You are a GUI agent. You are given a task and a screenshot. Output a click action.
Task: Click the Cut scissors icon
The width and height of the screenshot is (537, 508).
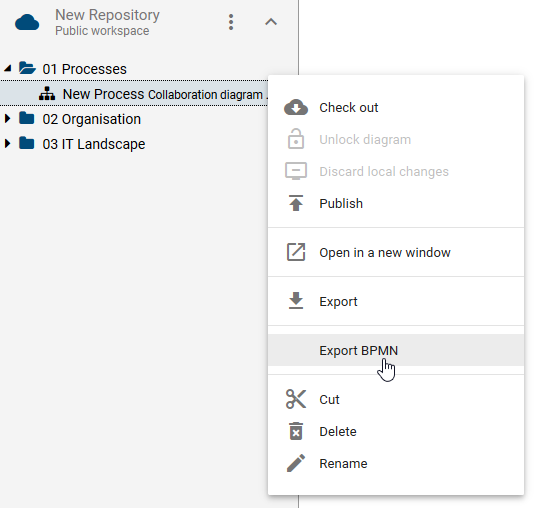pos(296,399)
